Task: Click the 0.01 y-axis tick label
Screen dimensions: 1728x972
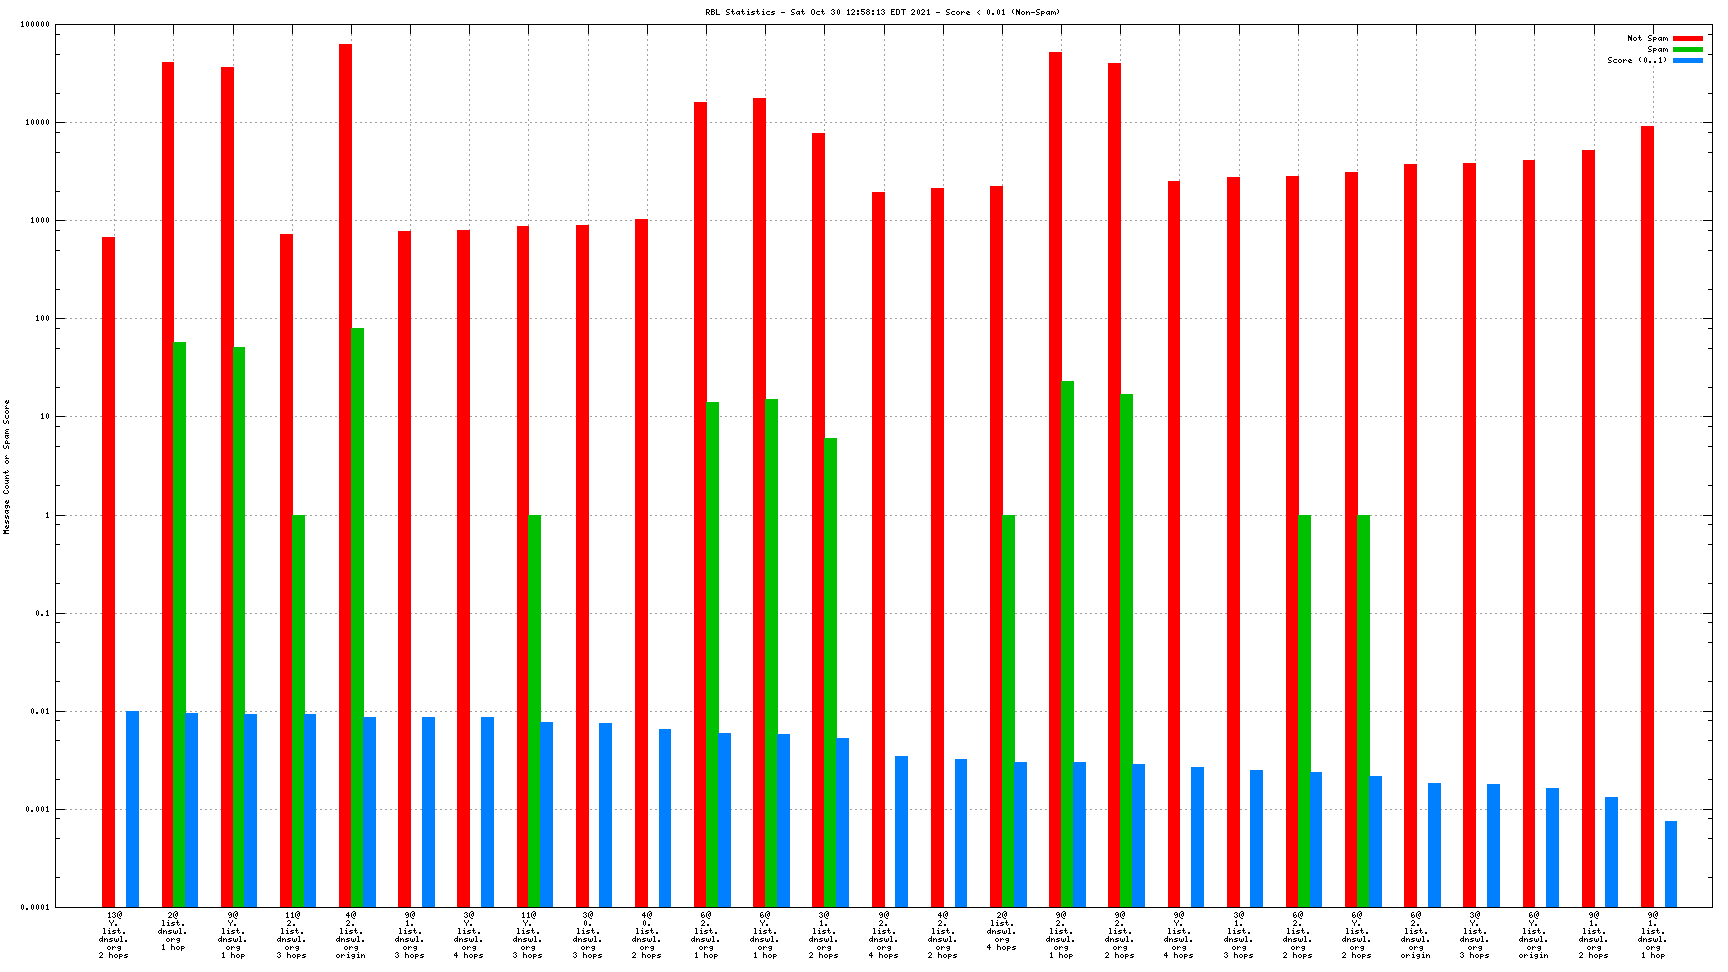Action: [39, 711]
